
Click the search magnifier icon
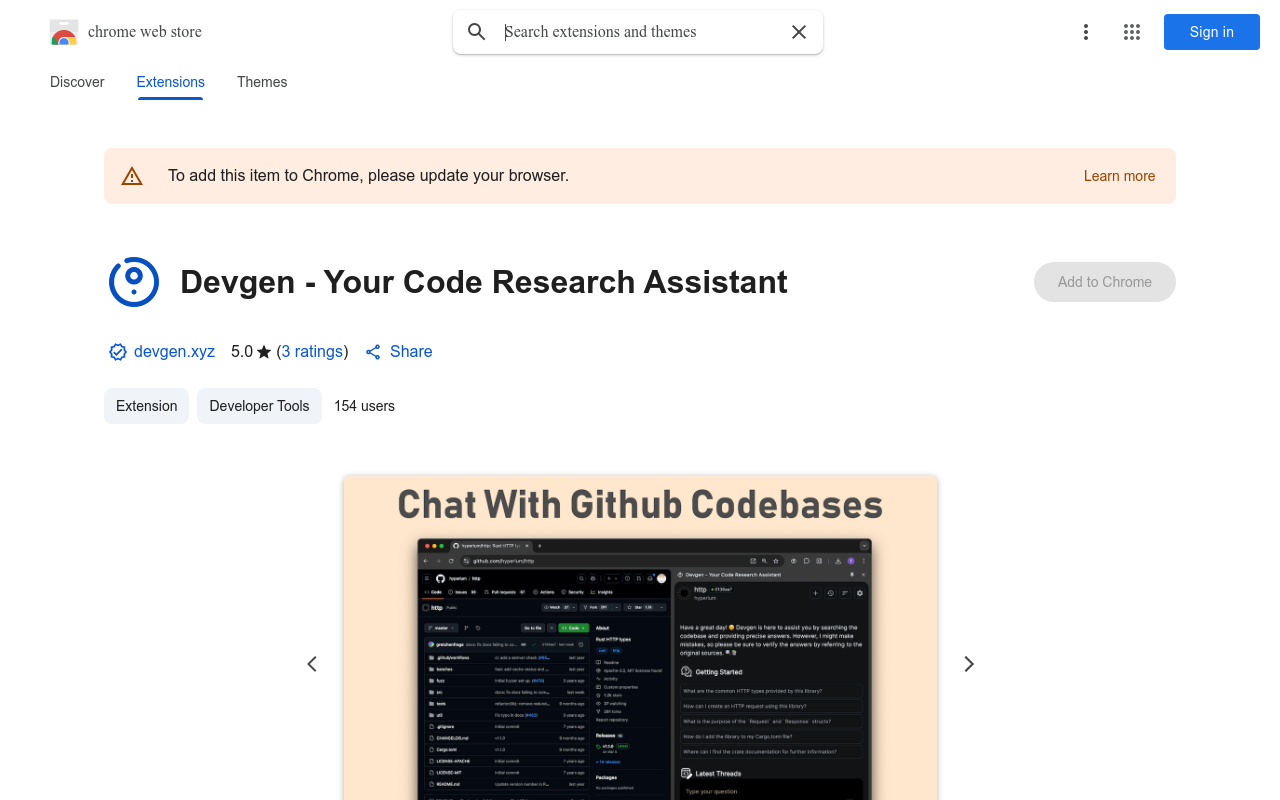[x=477, y=32]
